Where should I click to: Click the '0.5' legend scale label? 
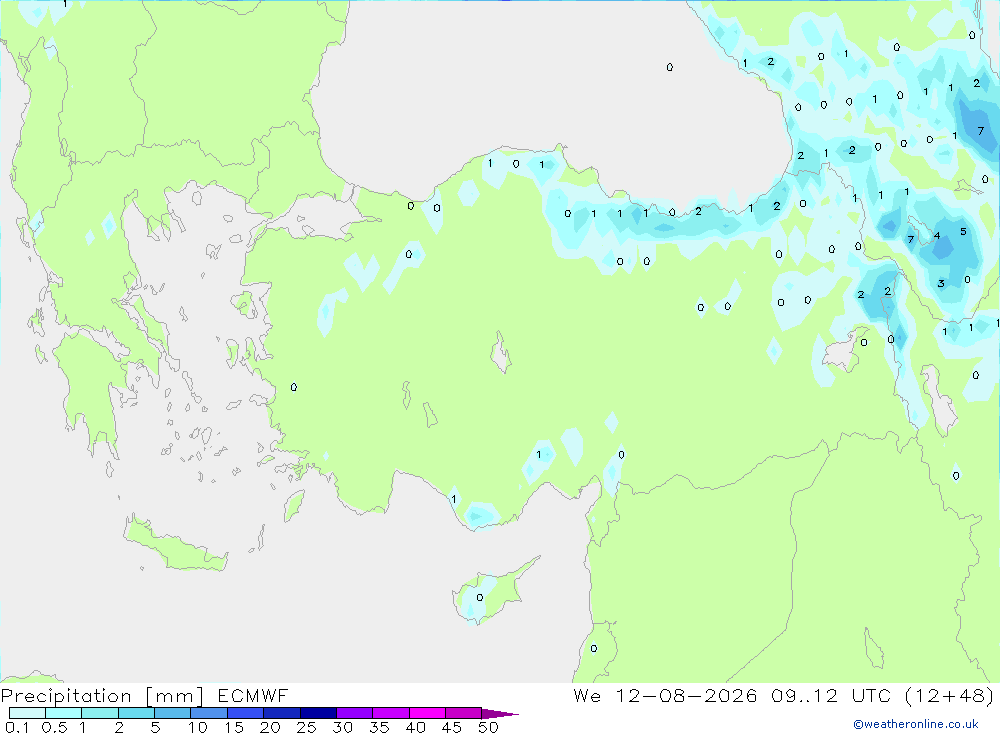click(54, 727)
